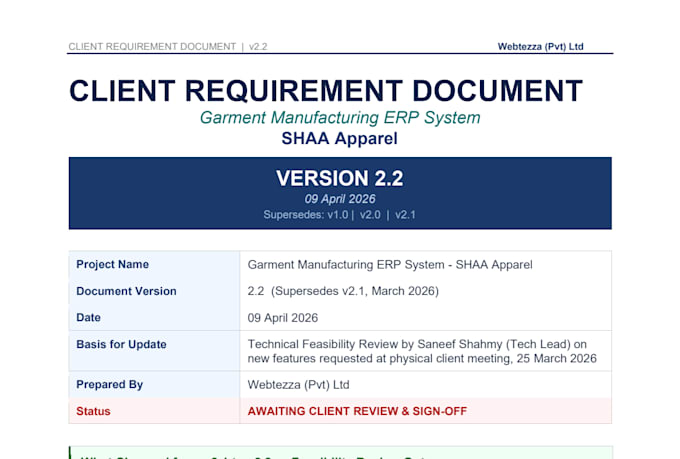Click the banner date '09 April 2026'

(x=340, y=199)
